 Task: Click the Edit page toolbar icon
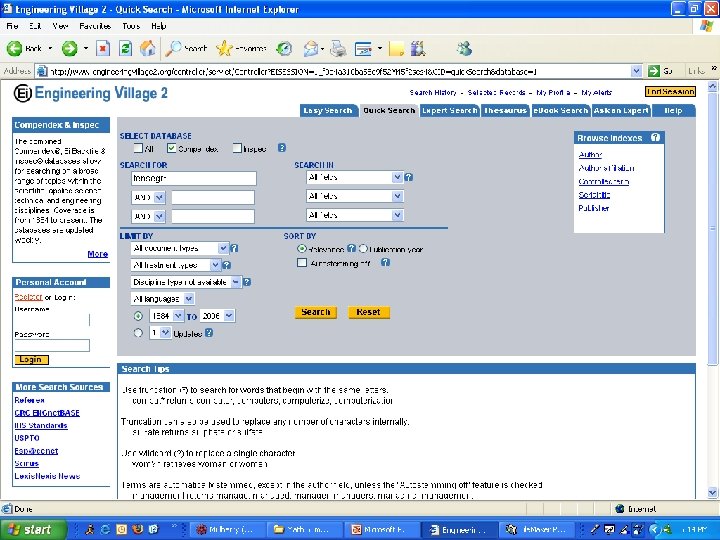point(363,48)
